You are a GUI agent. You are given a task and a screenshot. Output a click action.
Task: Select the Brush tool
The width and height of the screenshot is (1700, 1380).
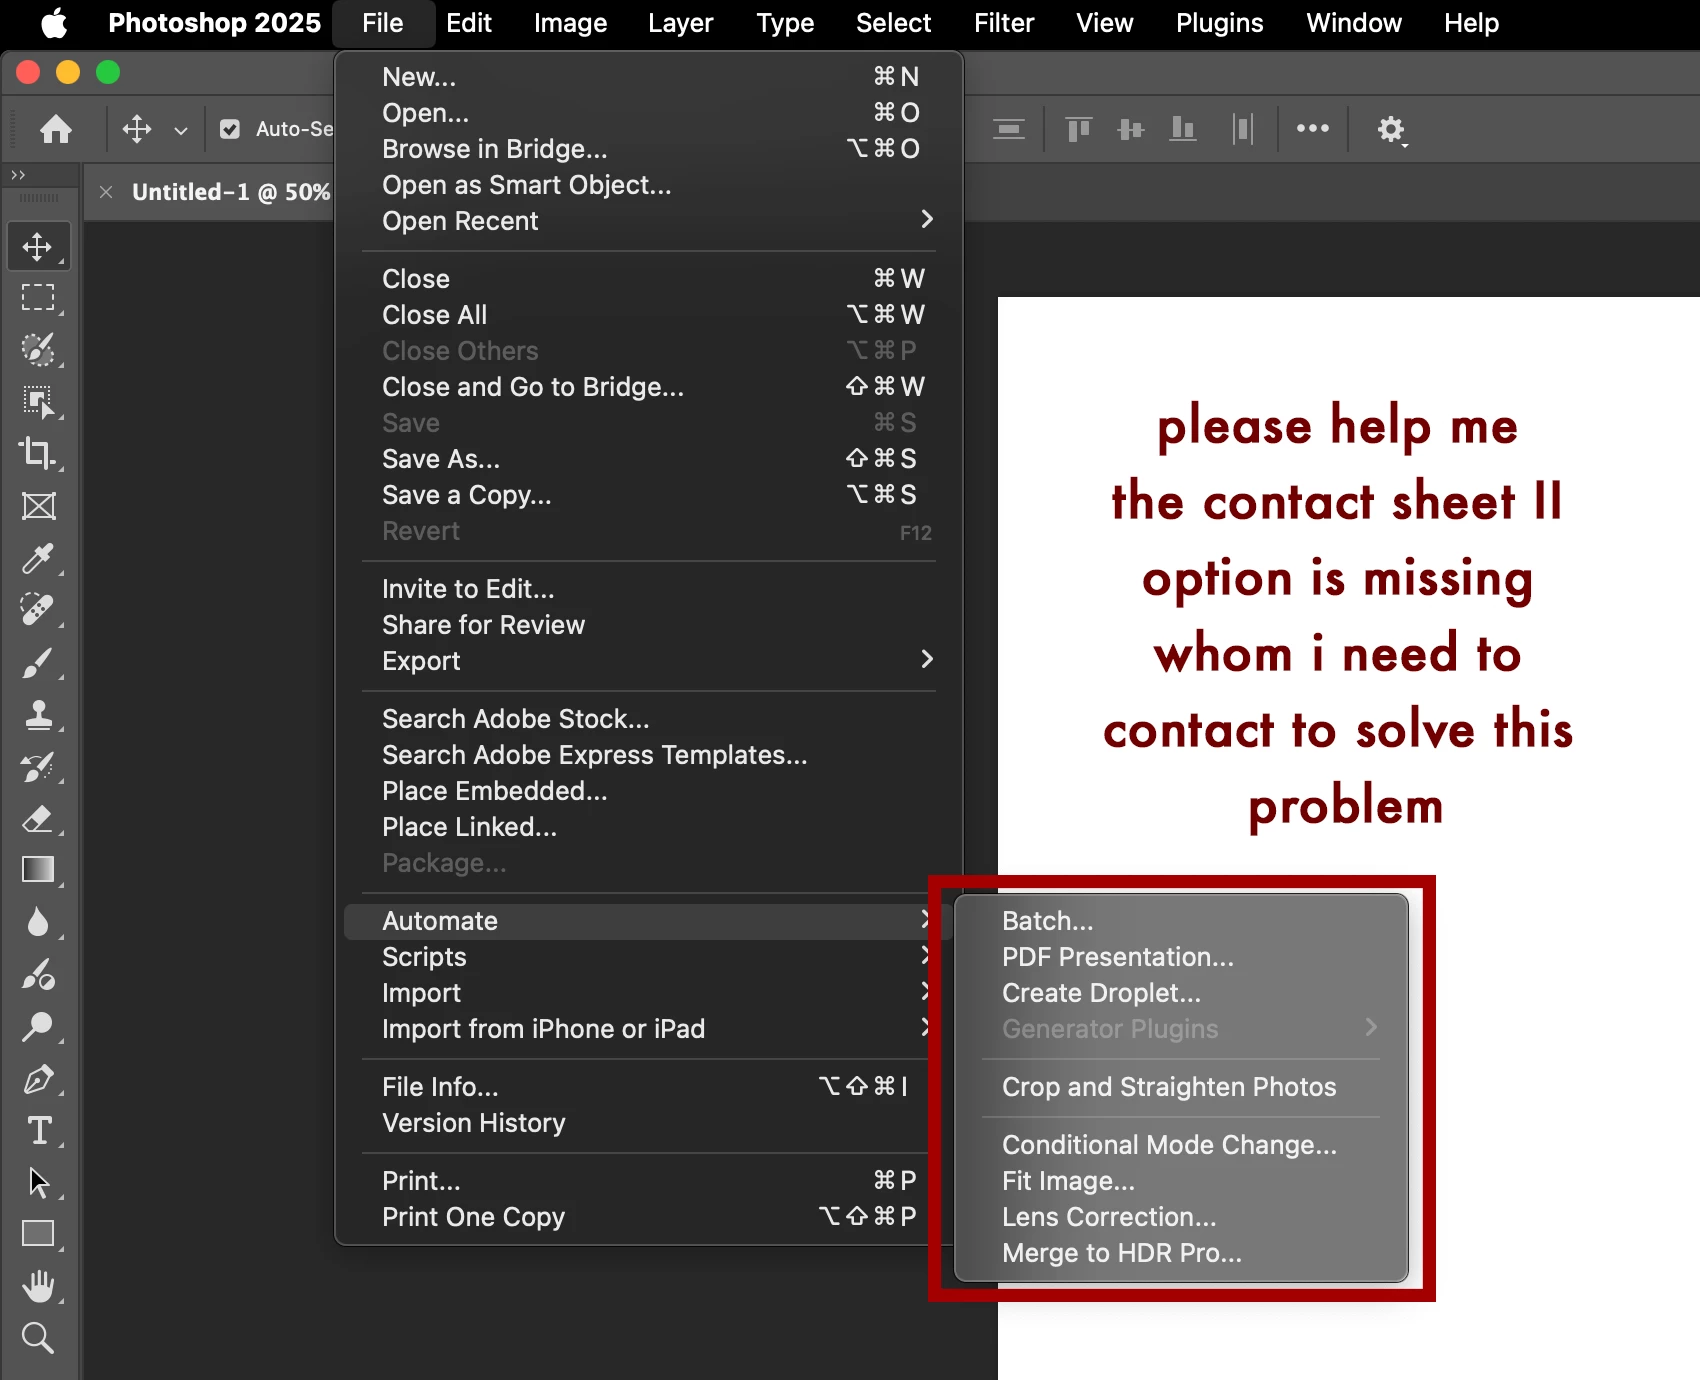click(x=38, y=662)
